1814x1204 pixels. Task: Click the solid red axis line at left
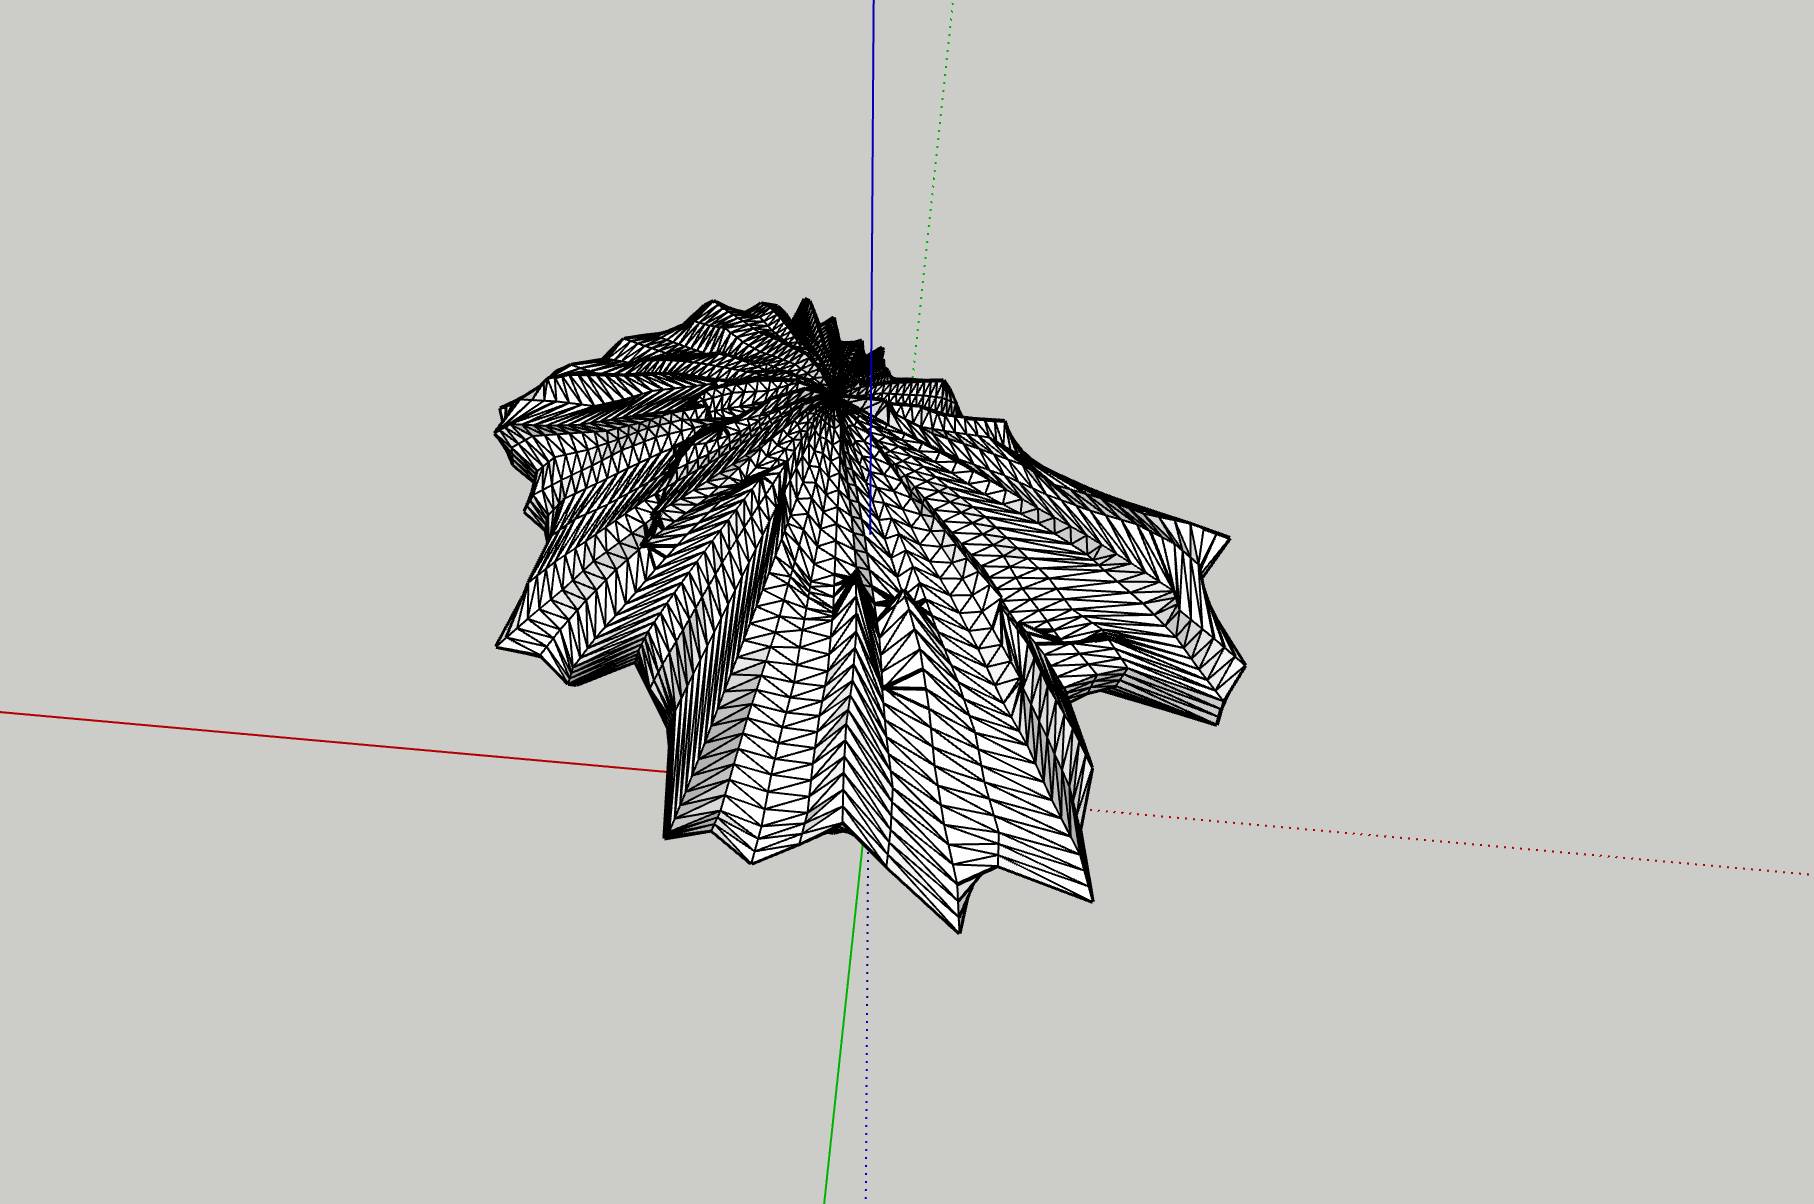[x=300, y=738]
